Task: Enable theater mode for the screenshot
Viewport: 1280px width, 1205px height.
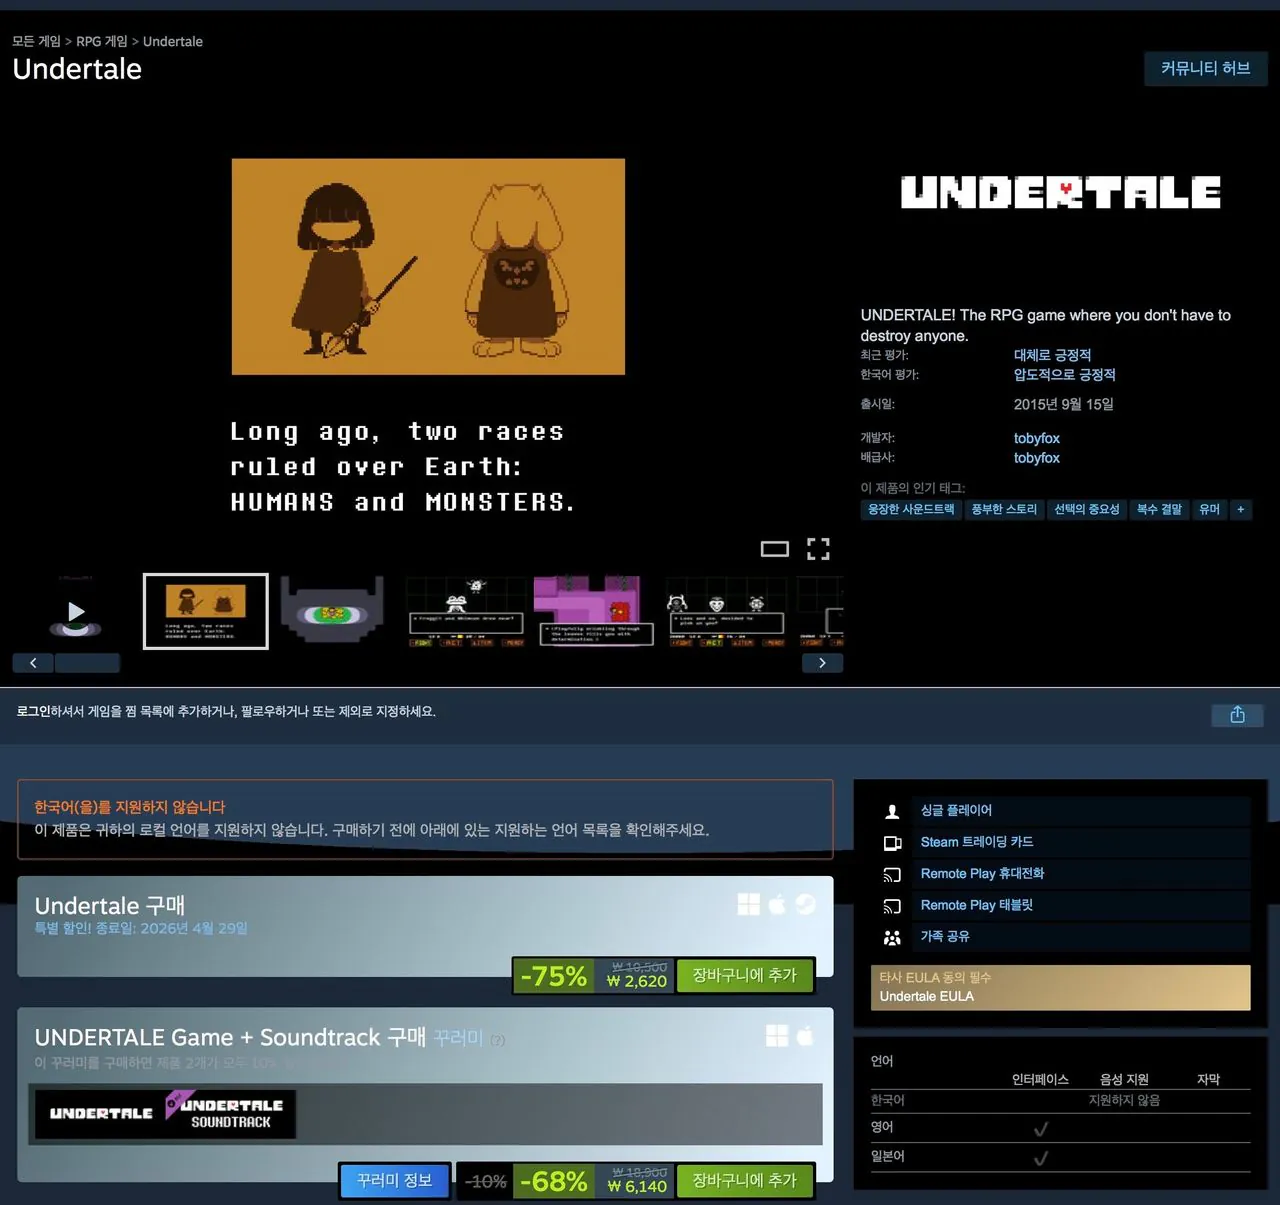Action: coord(774,548)
